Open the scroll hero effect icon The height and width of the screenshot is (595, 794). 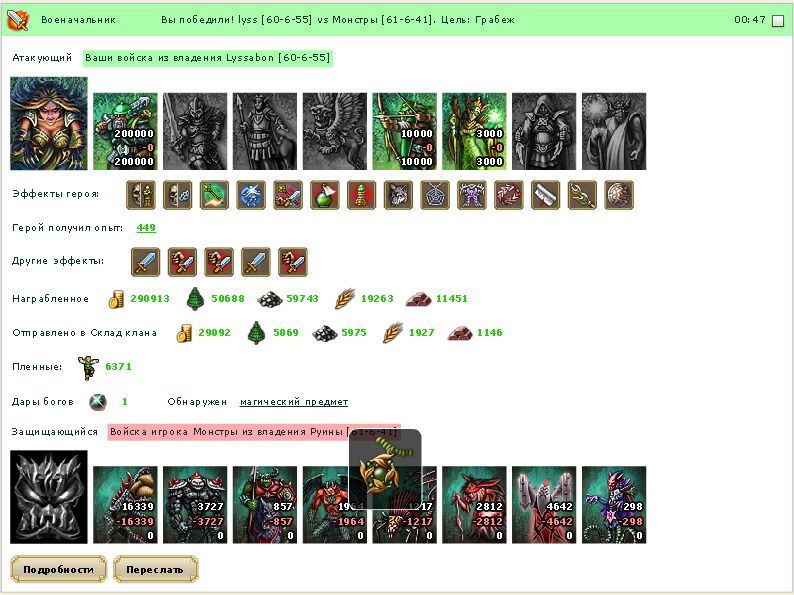coord(545,195)
